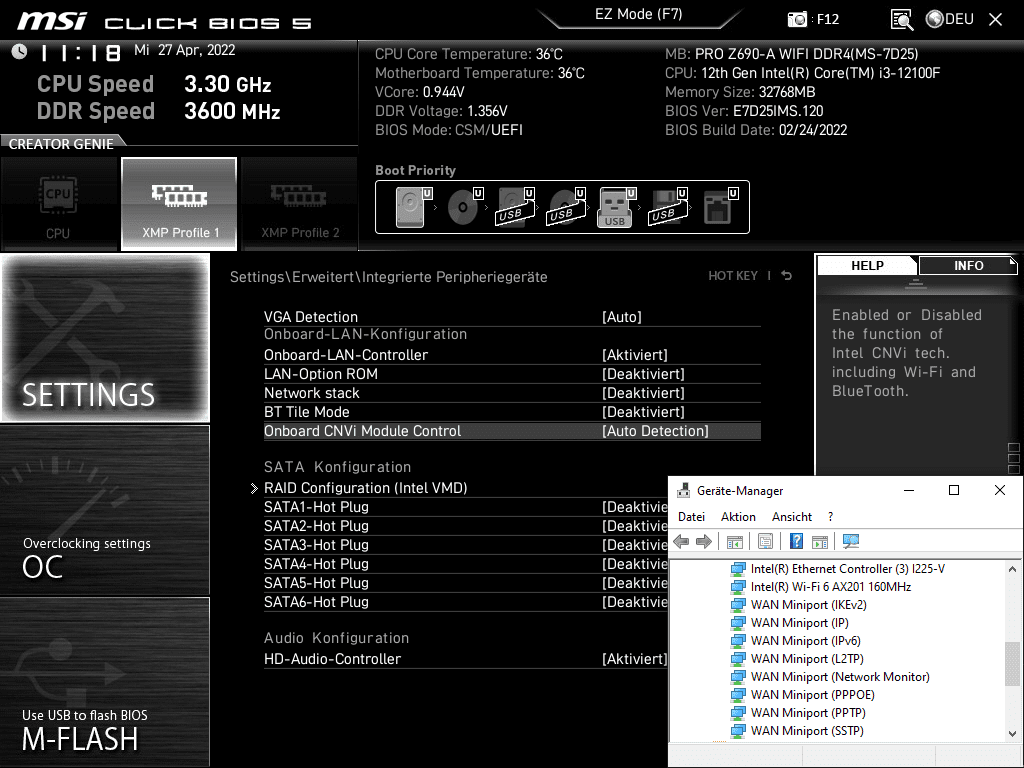1024x768 pixels.
Task: Toggle XMP Profile 1
Action: point(179,204)
